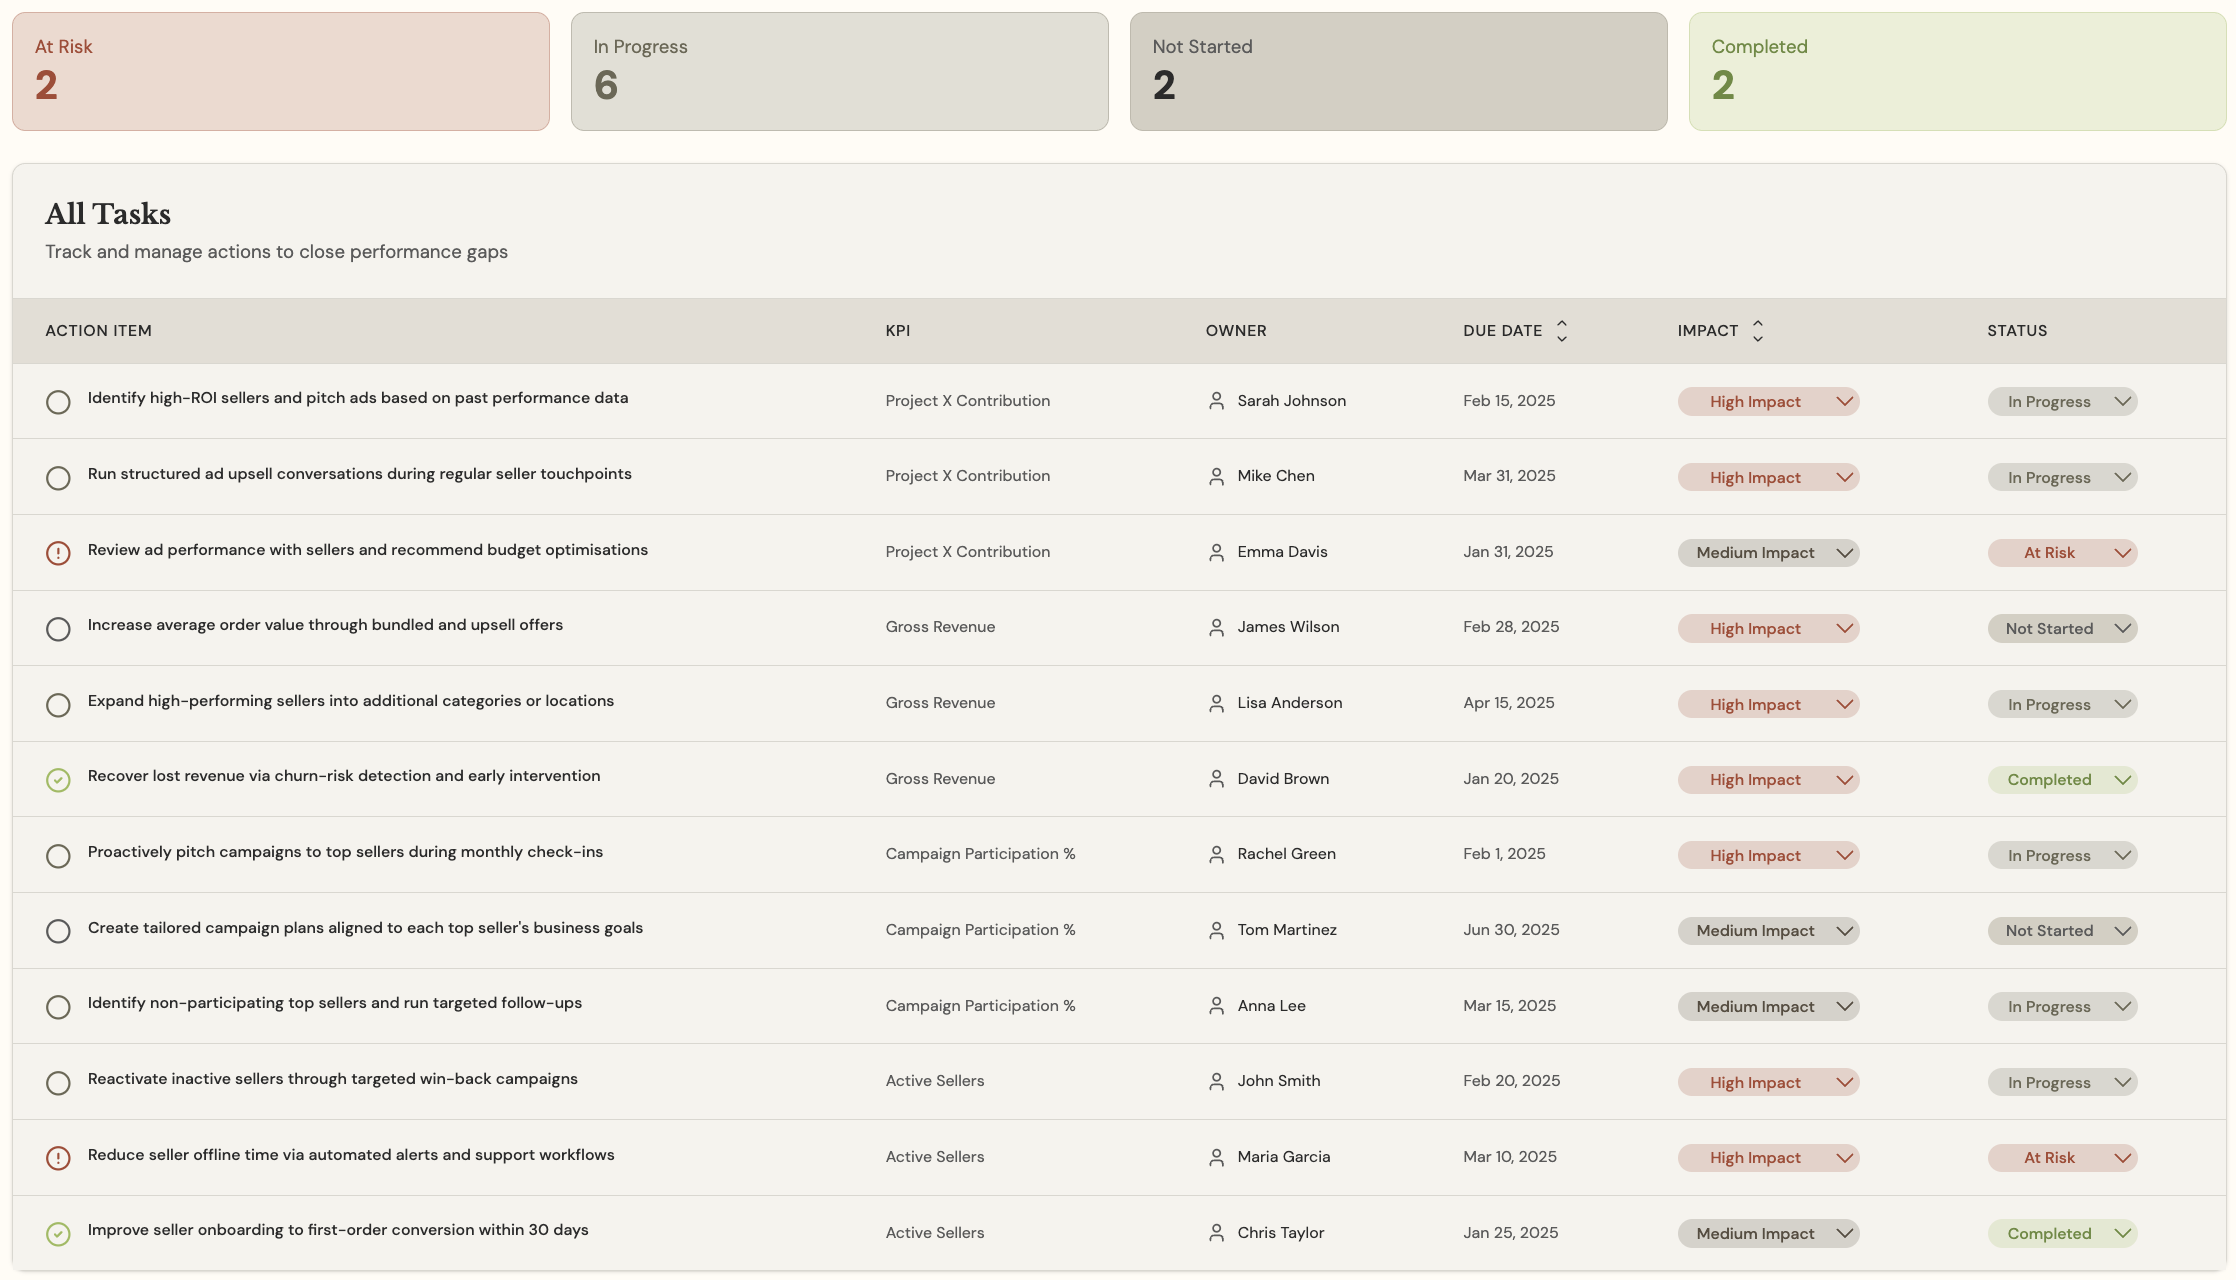
Task: Click the green checkmark on Improve seller onboarding row
Action: point(58,1232)
